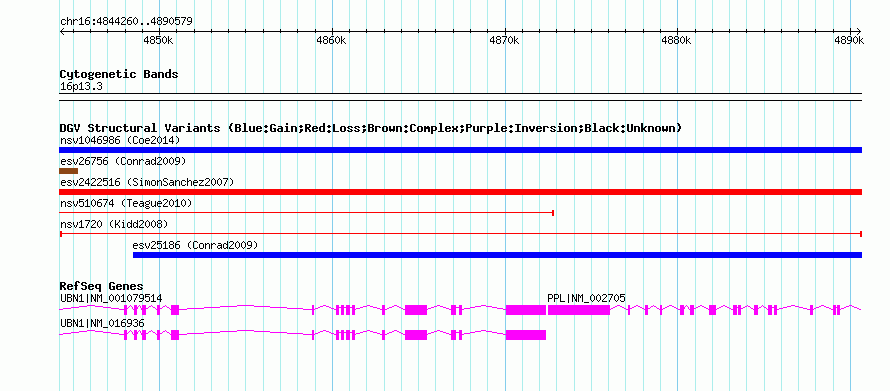The image size is (890, 391).
Task: Click the thick red loss bar esv2422516
Action: coord(461,192)
